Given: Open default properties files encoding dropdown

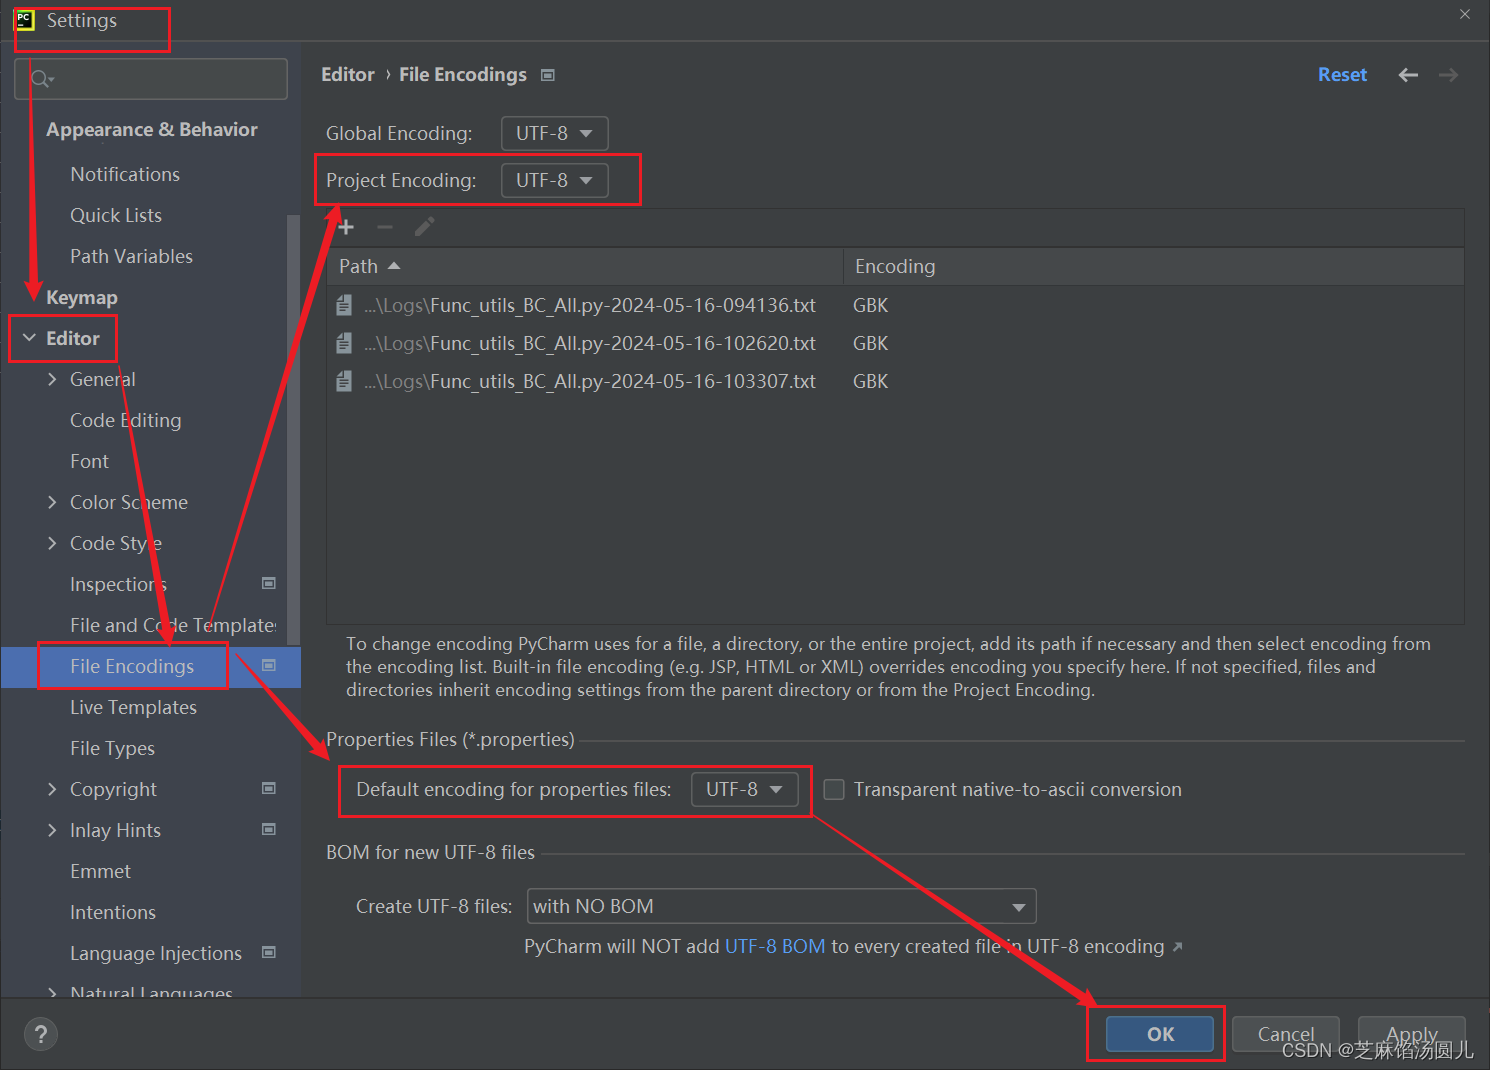Looking at the screenshot, I should (x=744, y=789).
